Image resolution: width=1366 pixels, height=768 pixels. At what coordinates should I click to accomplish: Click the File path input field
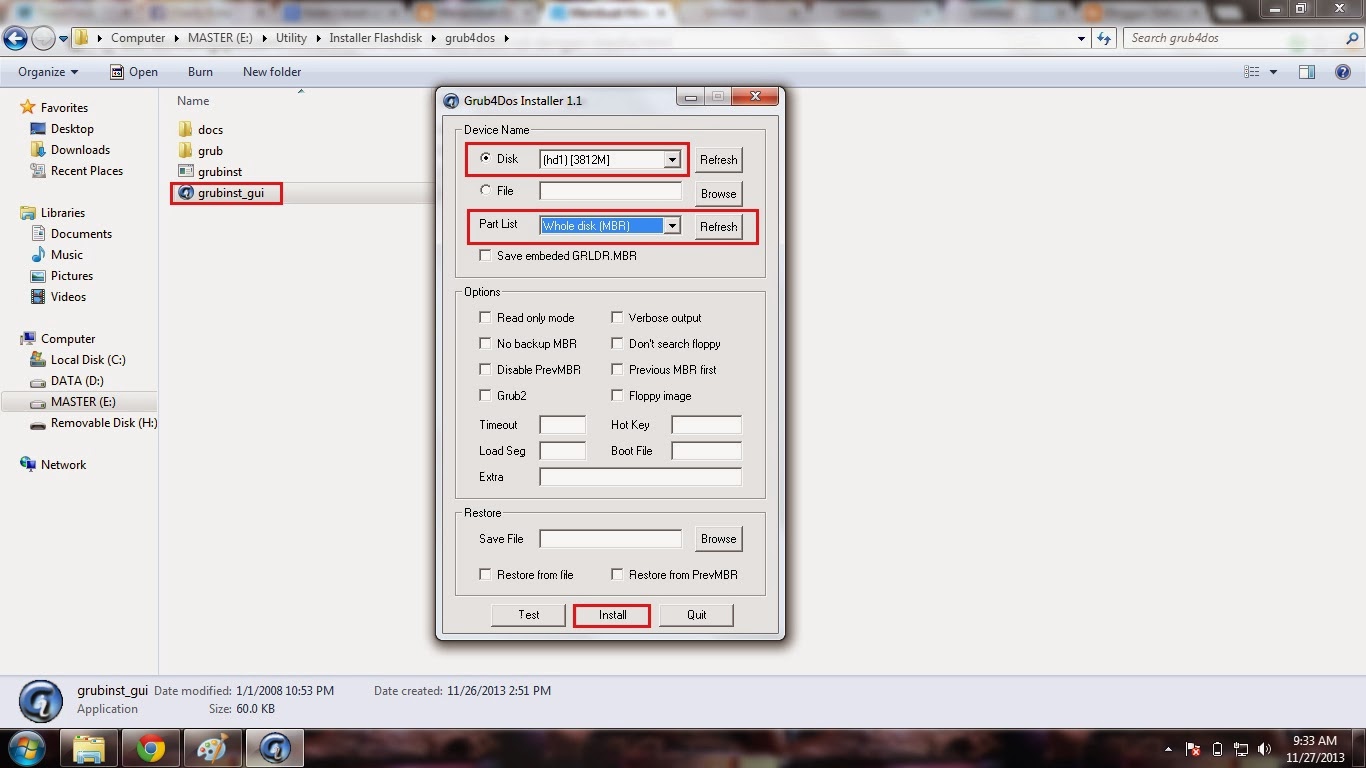click(610, 191)
